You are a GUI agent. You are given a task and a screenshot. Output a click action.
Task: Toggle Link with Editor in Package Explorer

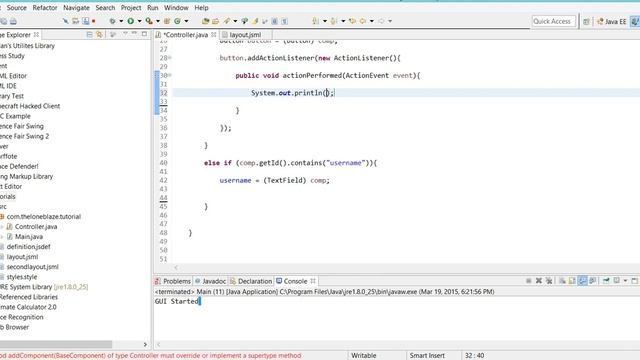99,35
